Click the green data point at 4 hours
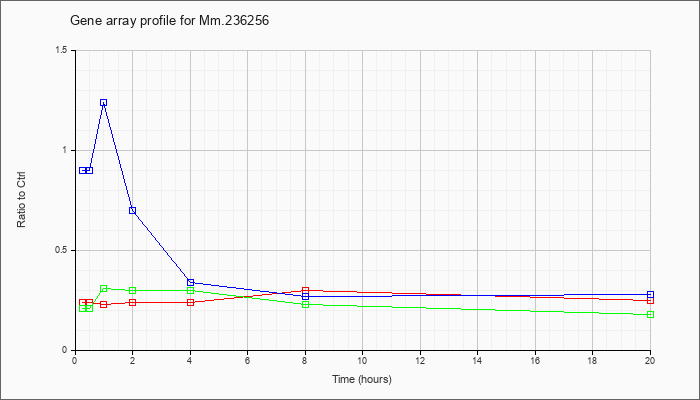This screenshot has height=400, width=700. pyautogui.click(x=191, y=291)
